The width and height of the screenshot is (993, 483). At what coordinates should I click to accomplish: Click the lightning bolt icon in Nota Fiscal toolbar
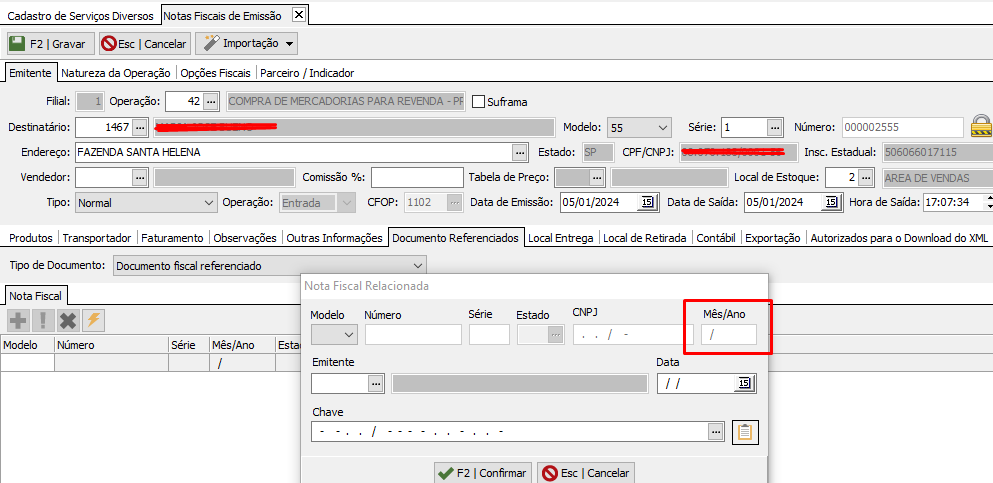click(94, 320)
